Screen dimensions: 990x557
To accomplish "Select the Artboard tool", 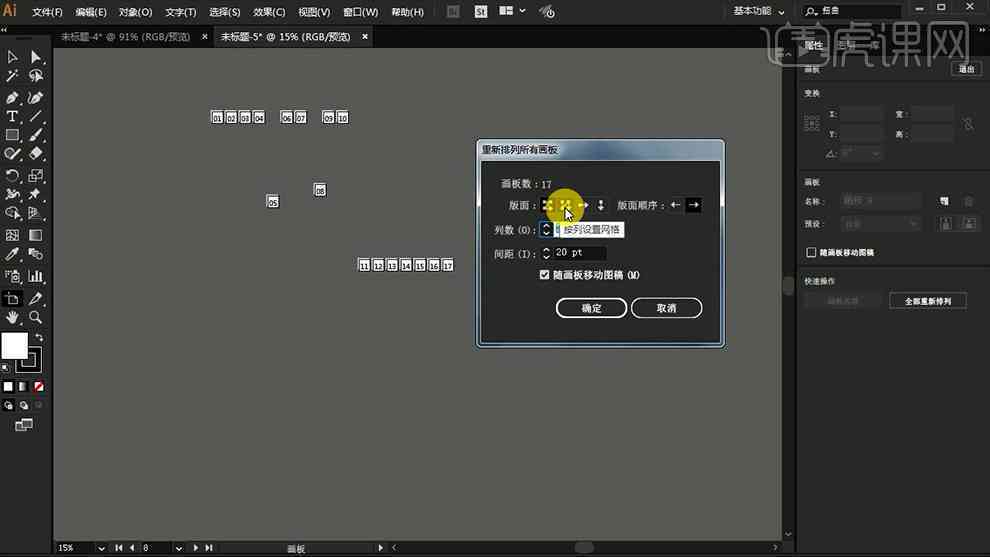I will click(x=12, y=298).
